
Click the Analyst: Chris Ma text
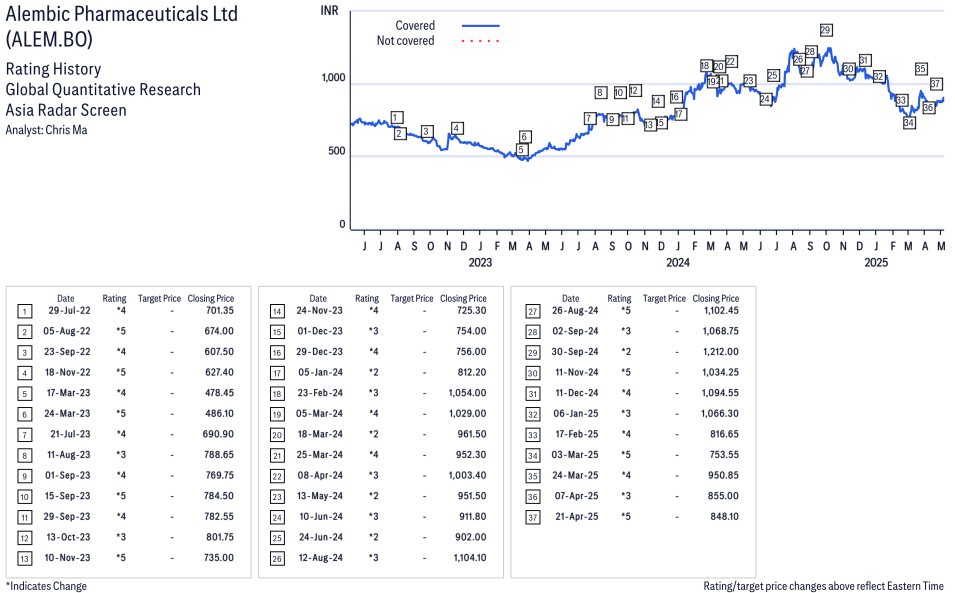point(46,130)
